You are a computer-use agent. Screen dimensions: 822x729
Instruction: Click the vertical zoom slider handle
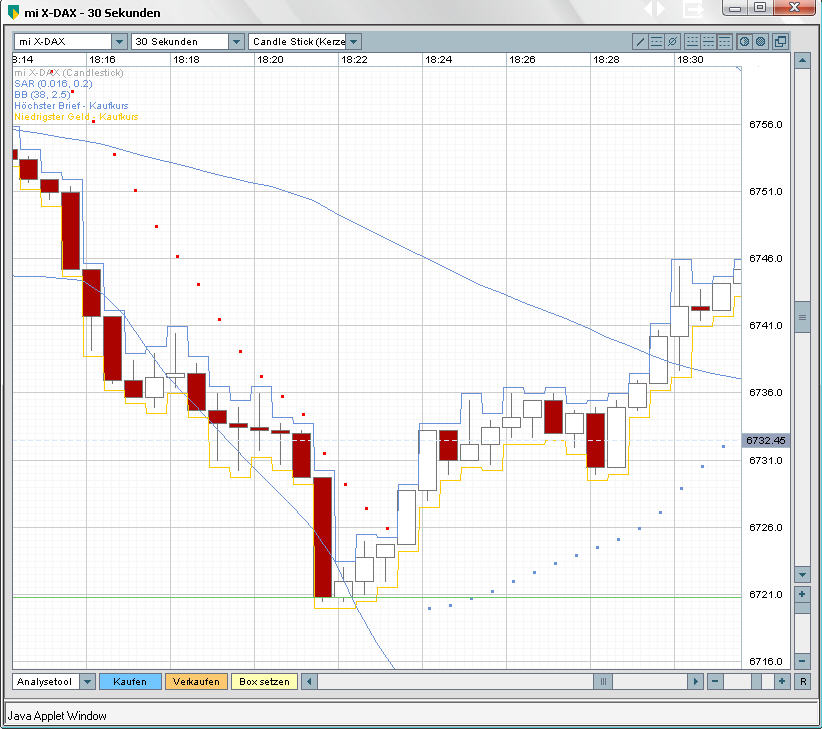[x=802, y=608]
